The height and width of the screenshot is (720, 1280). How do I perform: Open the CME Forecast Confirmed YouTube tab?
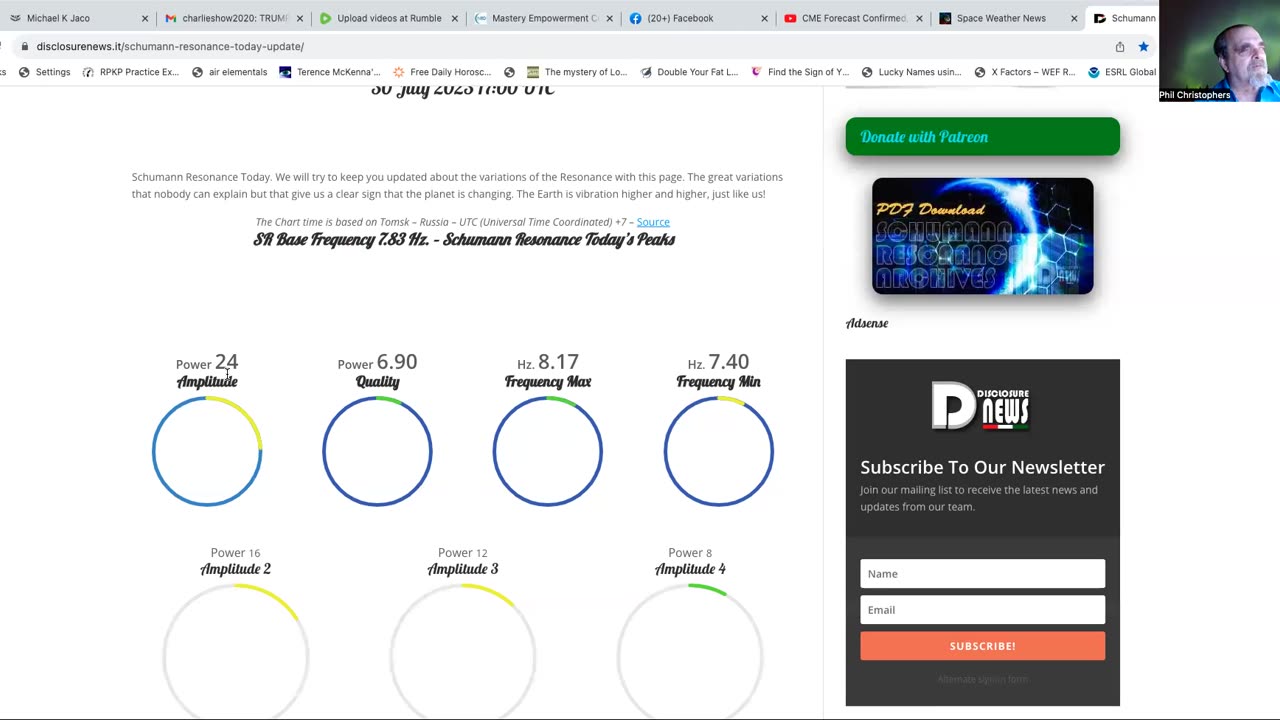coord(853,18)
